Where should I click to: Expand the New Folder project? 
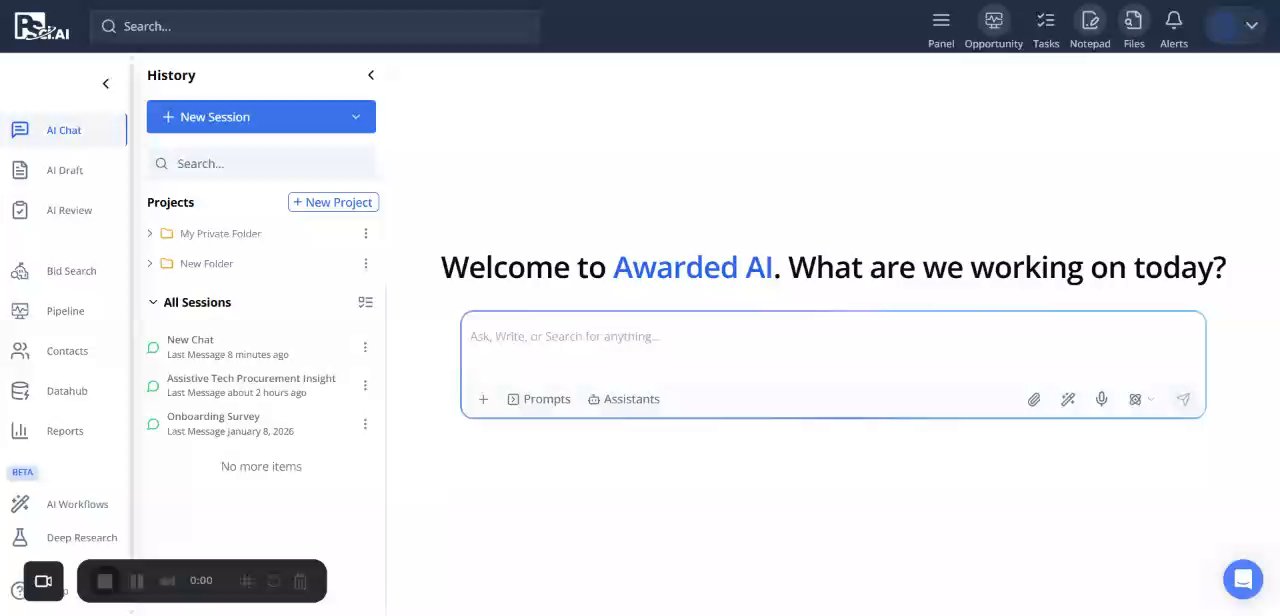(150, 263)
